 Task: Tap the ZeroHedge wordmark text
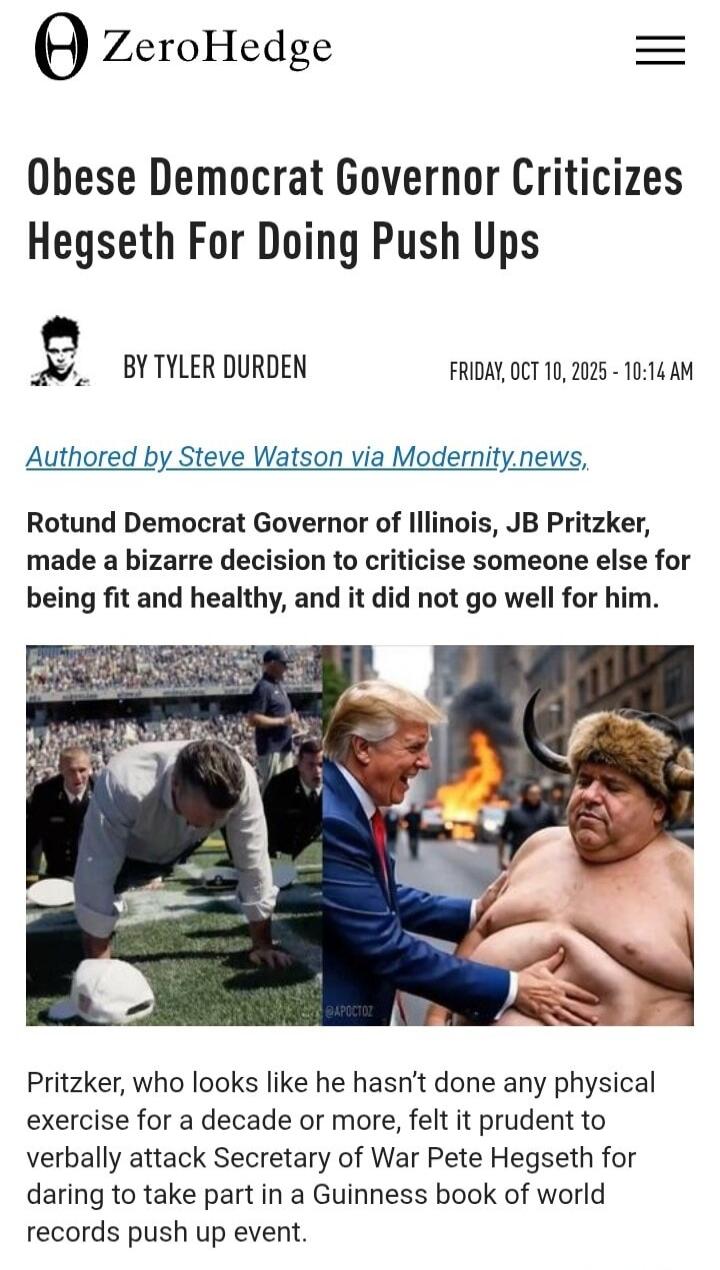click(217, 47)
